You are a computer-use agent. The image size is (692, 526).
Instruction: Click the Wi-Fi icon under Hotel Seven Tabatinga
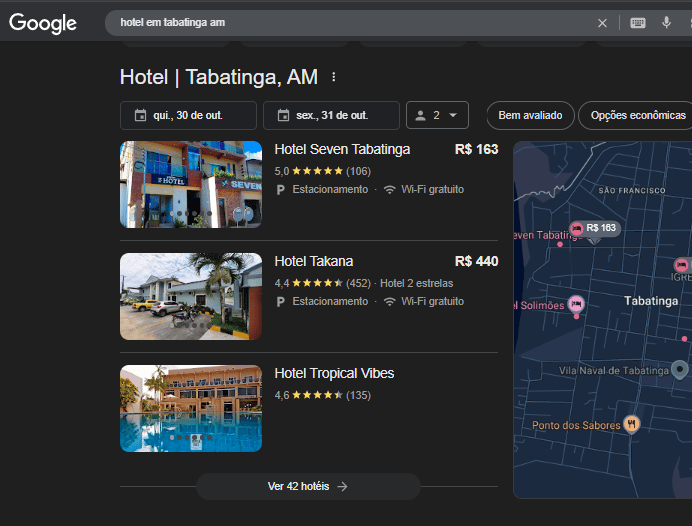389,190
